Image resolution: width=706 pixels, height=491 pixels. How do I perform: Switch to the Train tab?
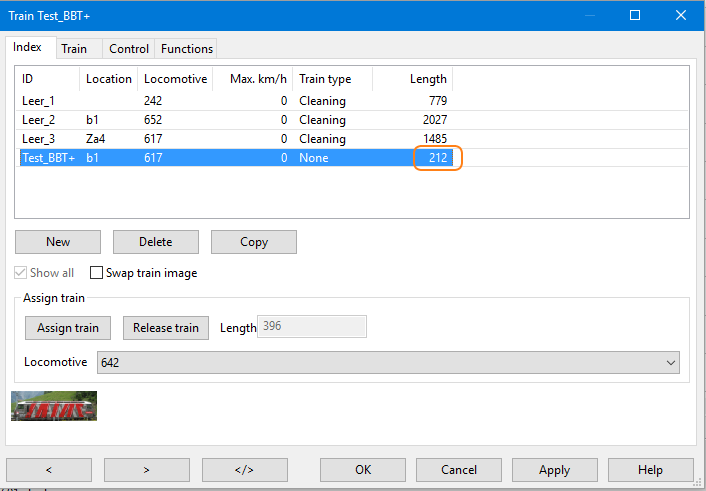[74, 48]
